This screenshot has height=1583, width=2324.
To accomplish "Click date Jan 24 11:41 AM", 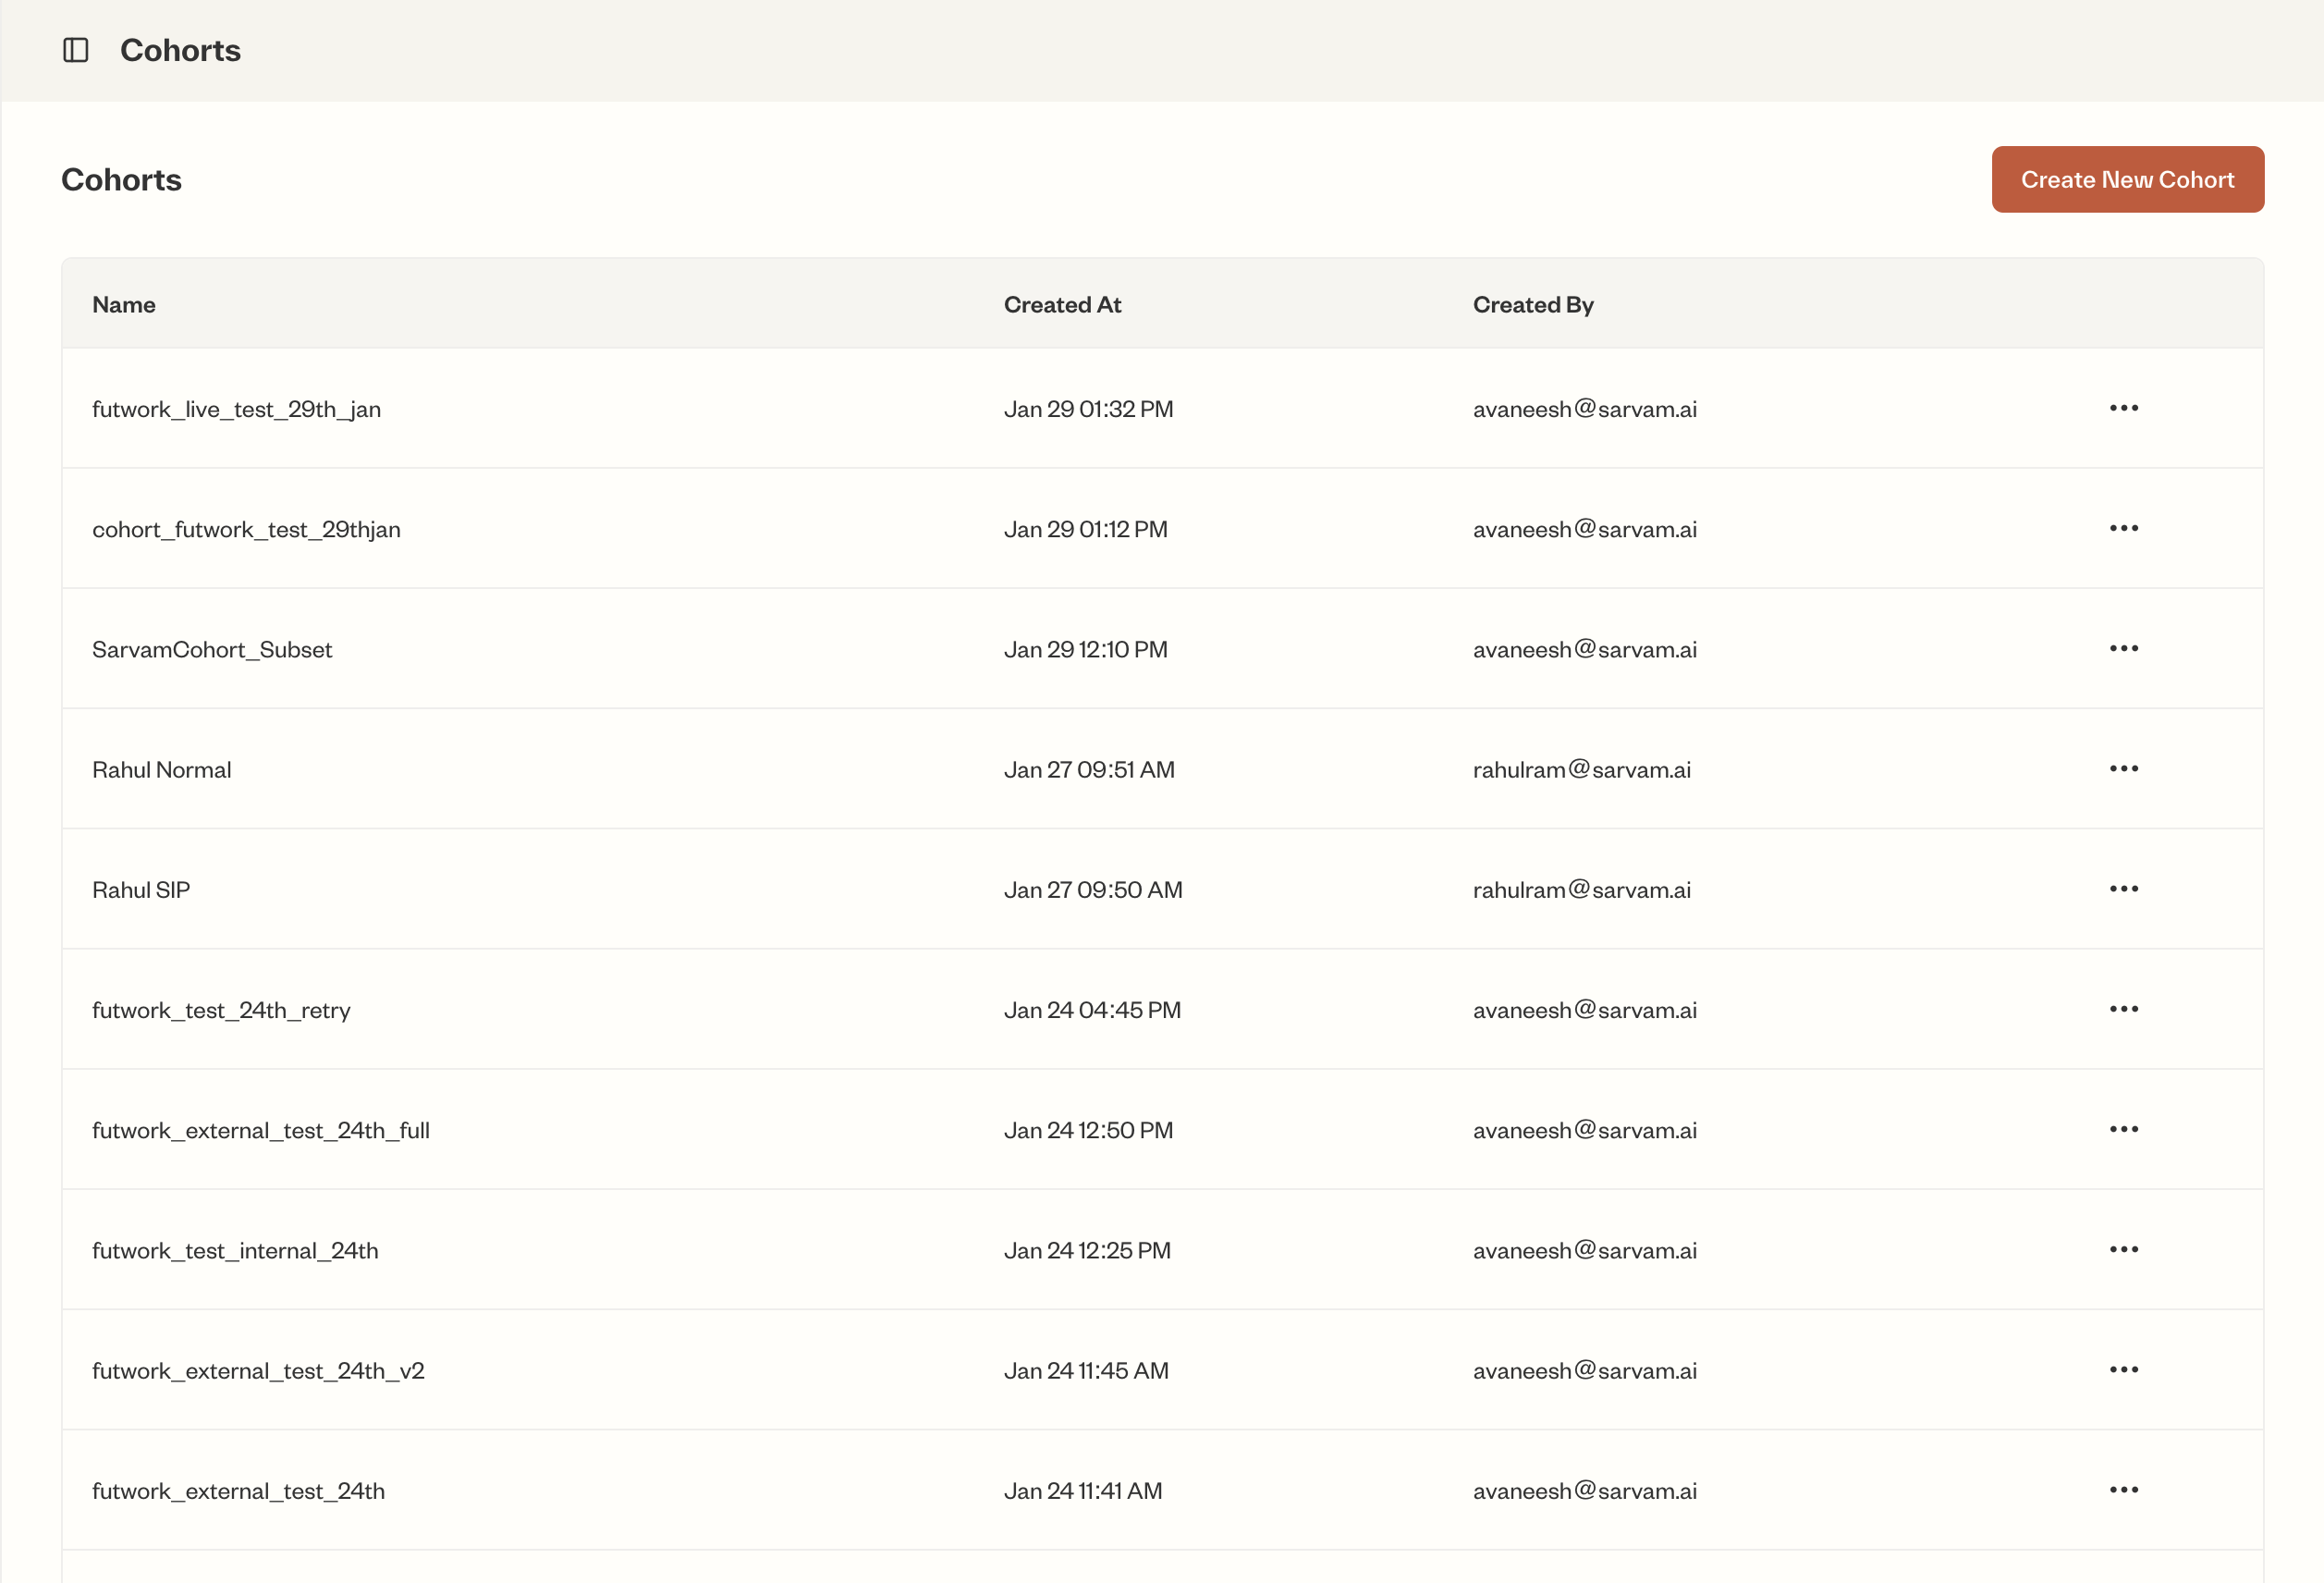I will click(x=1083, y=1490).
